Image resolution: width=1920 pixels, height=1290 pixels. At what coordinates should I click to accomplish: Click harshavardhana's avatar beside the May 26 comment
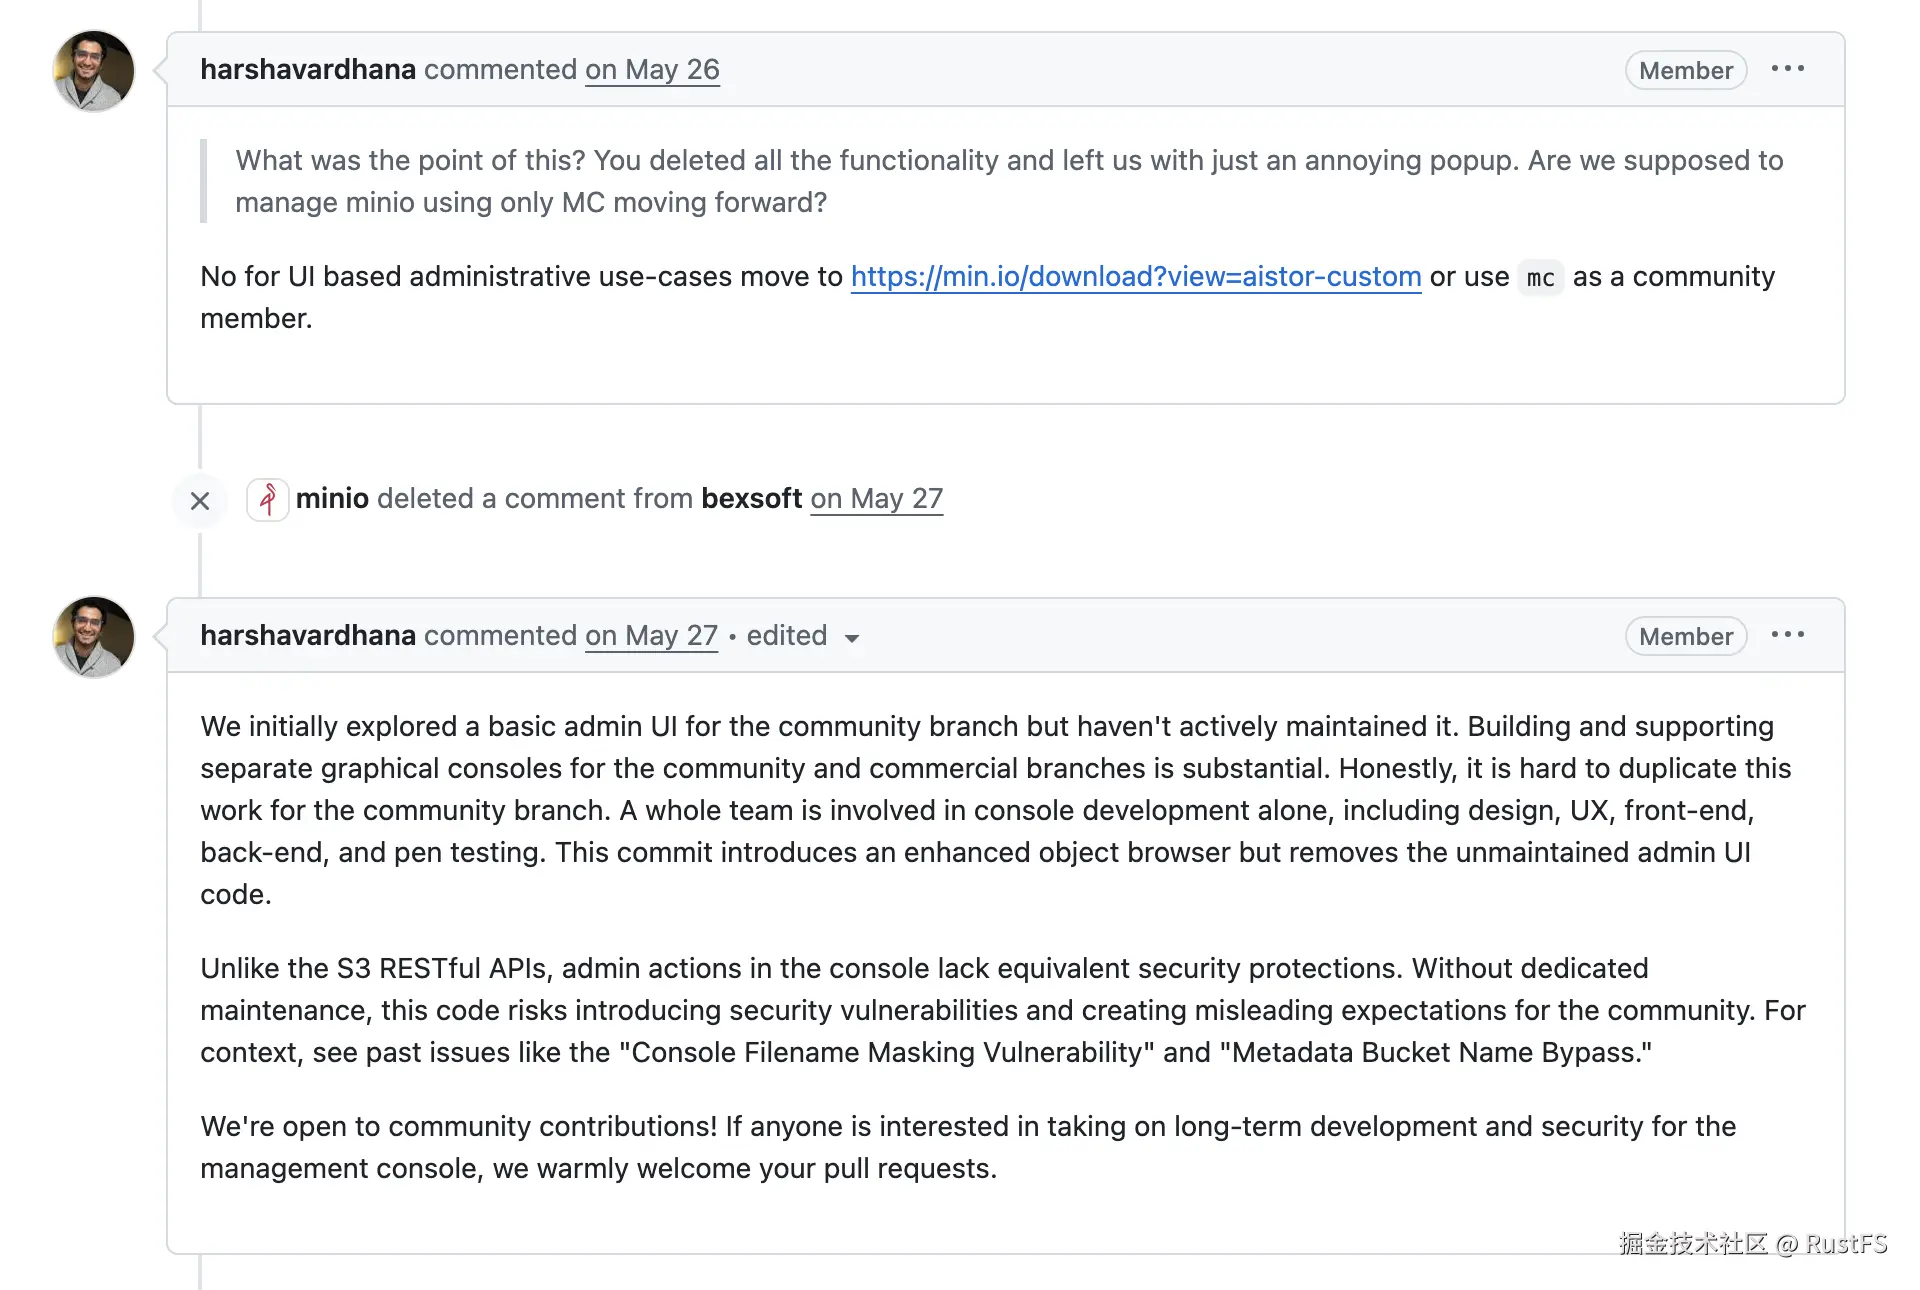94,71
